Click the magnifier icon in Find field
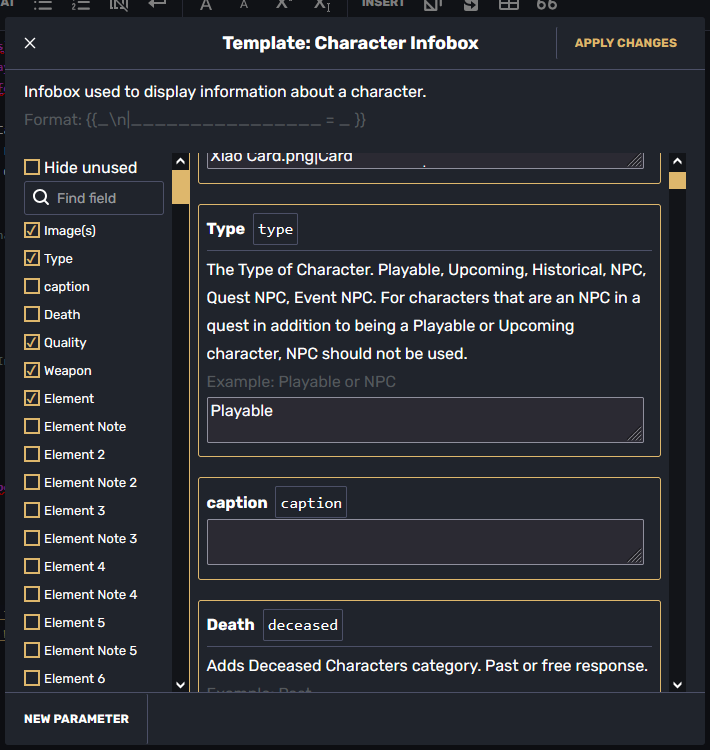 pyautogui.click(x=41, y=198)
